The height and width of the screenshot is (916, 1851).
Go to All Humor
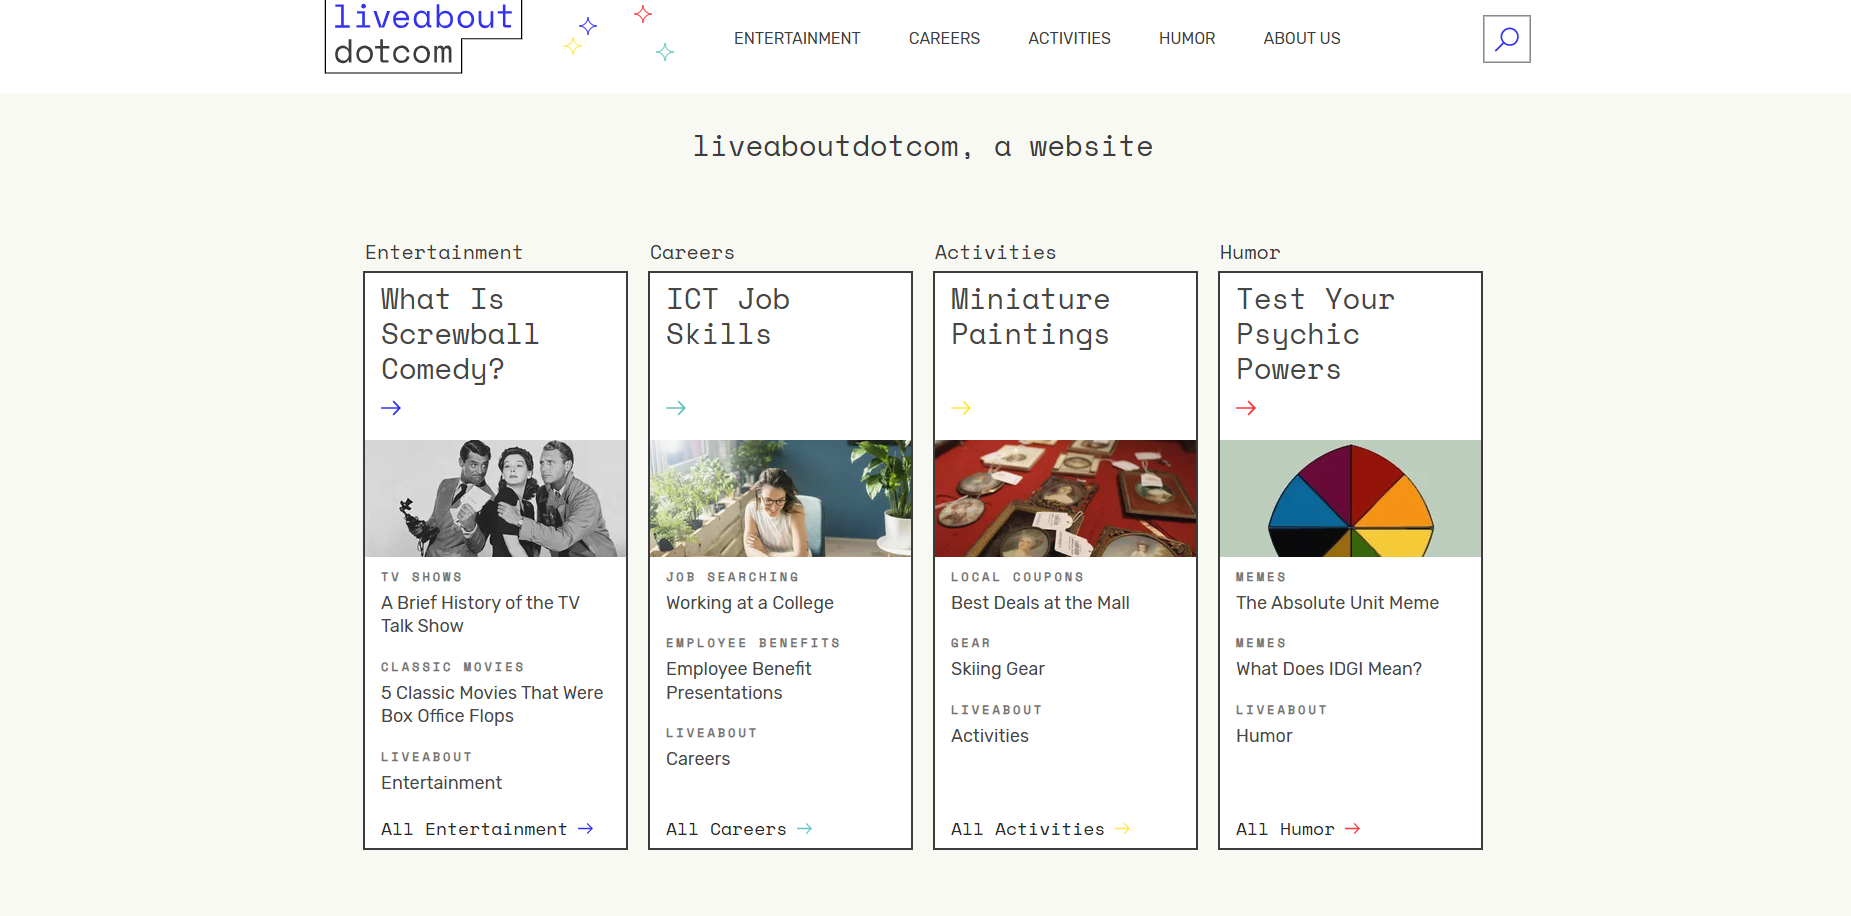click(1298, 829)
